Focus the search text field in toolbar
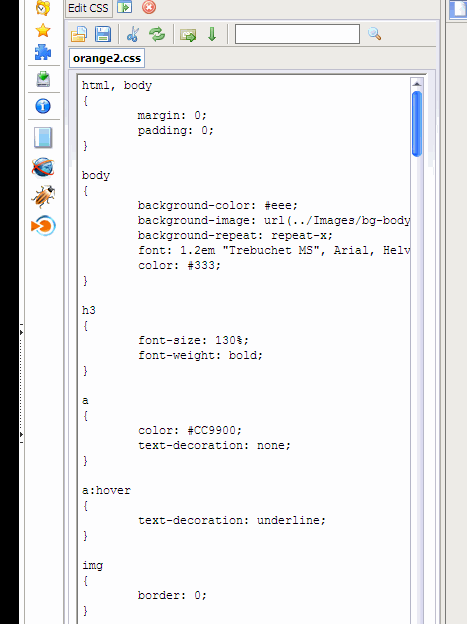Viewport: 467px width, 624px height. tap(297, 34)
